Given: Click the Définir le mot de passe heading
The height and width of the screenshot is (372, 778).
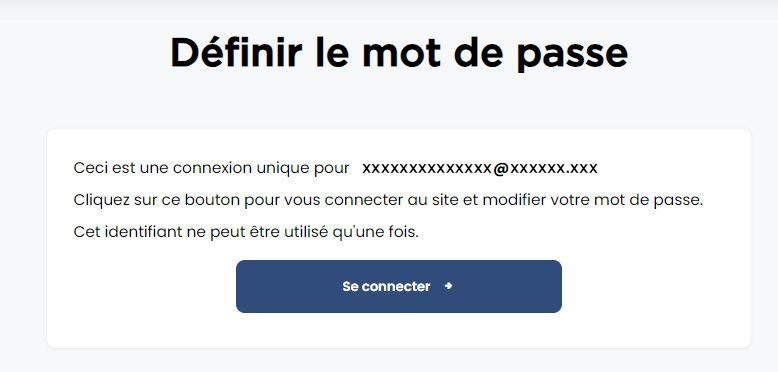Looking at the screenshot, I should pos(399,53).
